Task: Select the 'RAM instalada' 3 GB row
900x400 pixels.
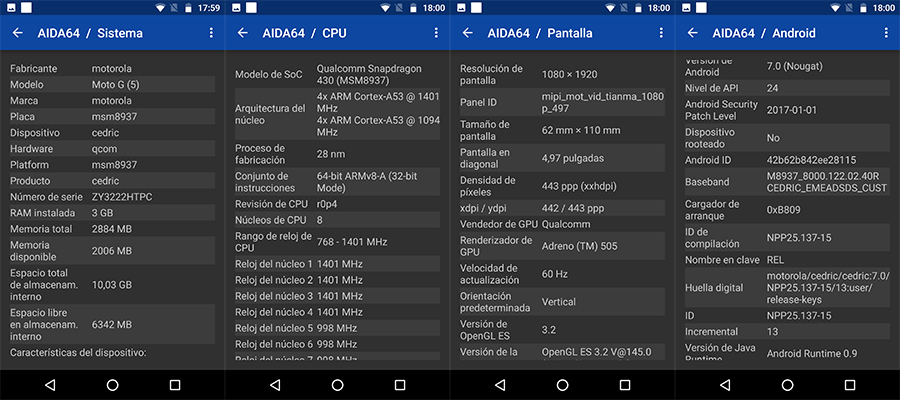Action: click(x=112, y=213)
